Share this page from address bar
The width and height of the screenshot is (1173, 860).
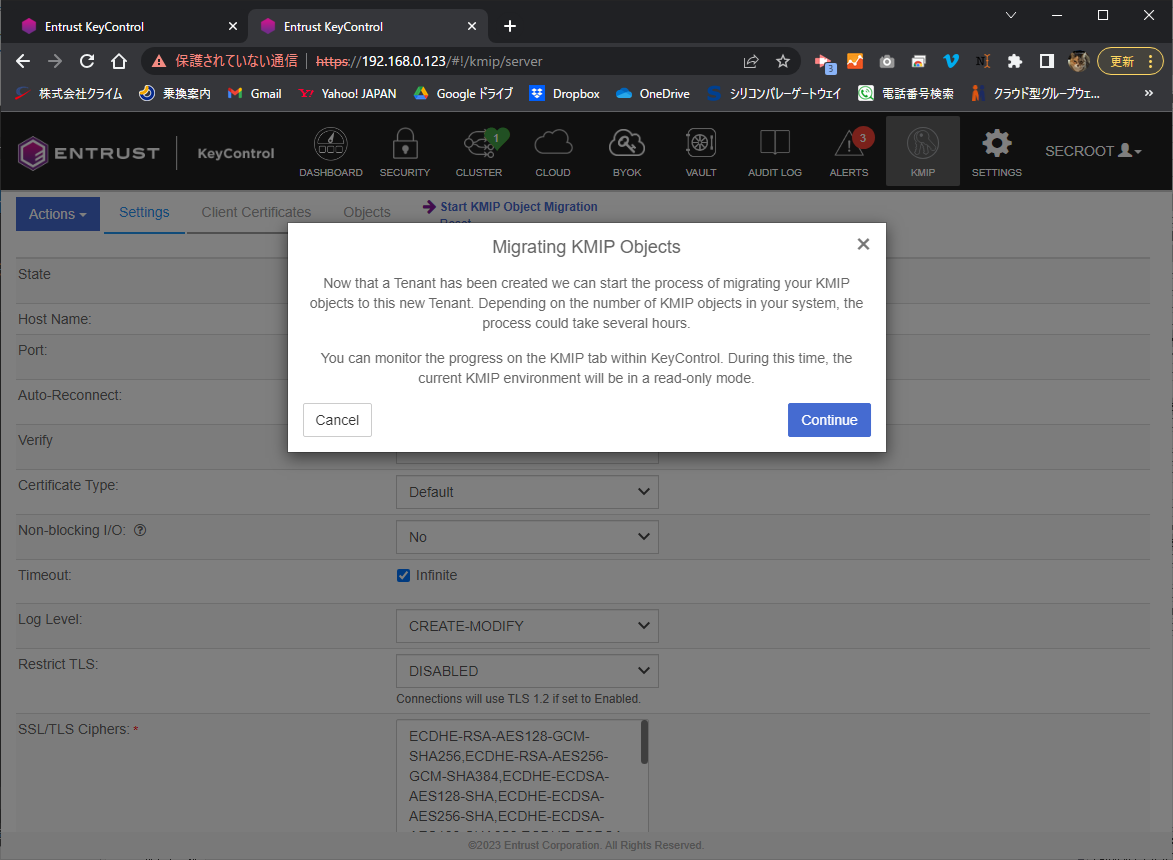point(751,61)
